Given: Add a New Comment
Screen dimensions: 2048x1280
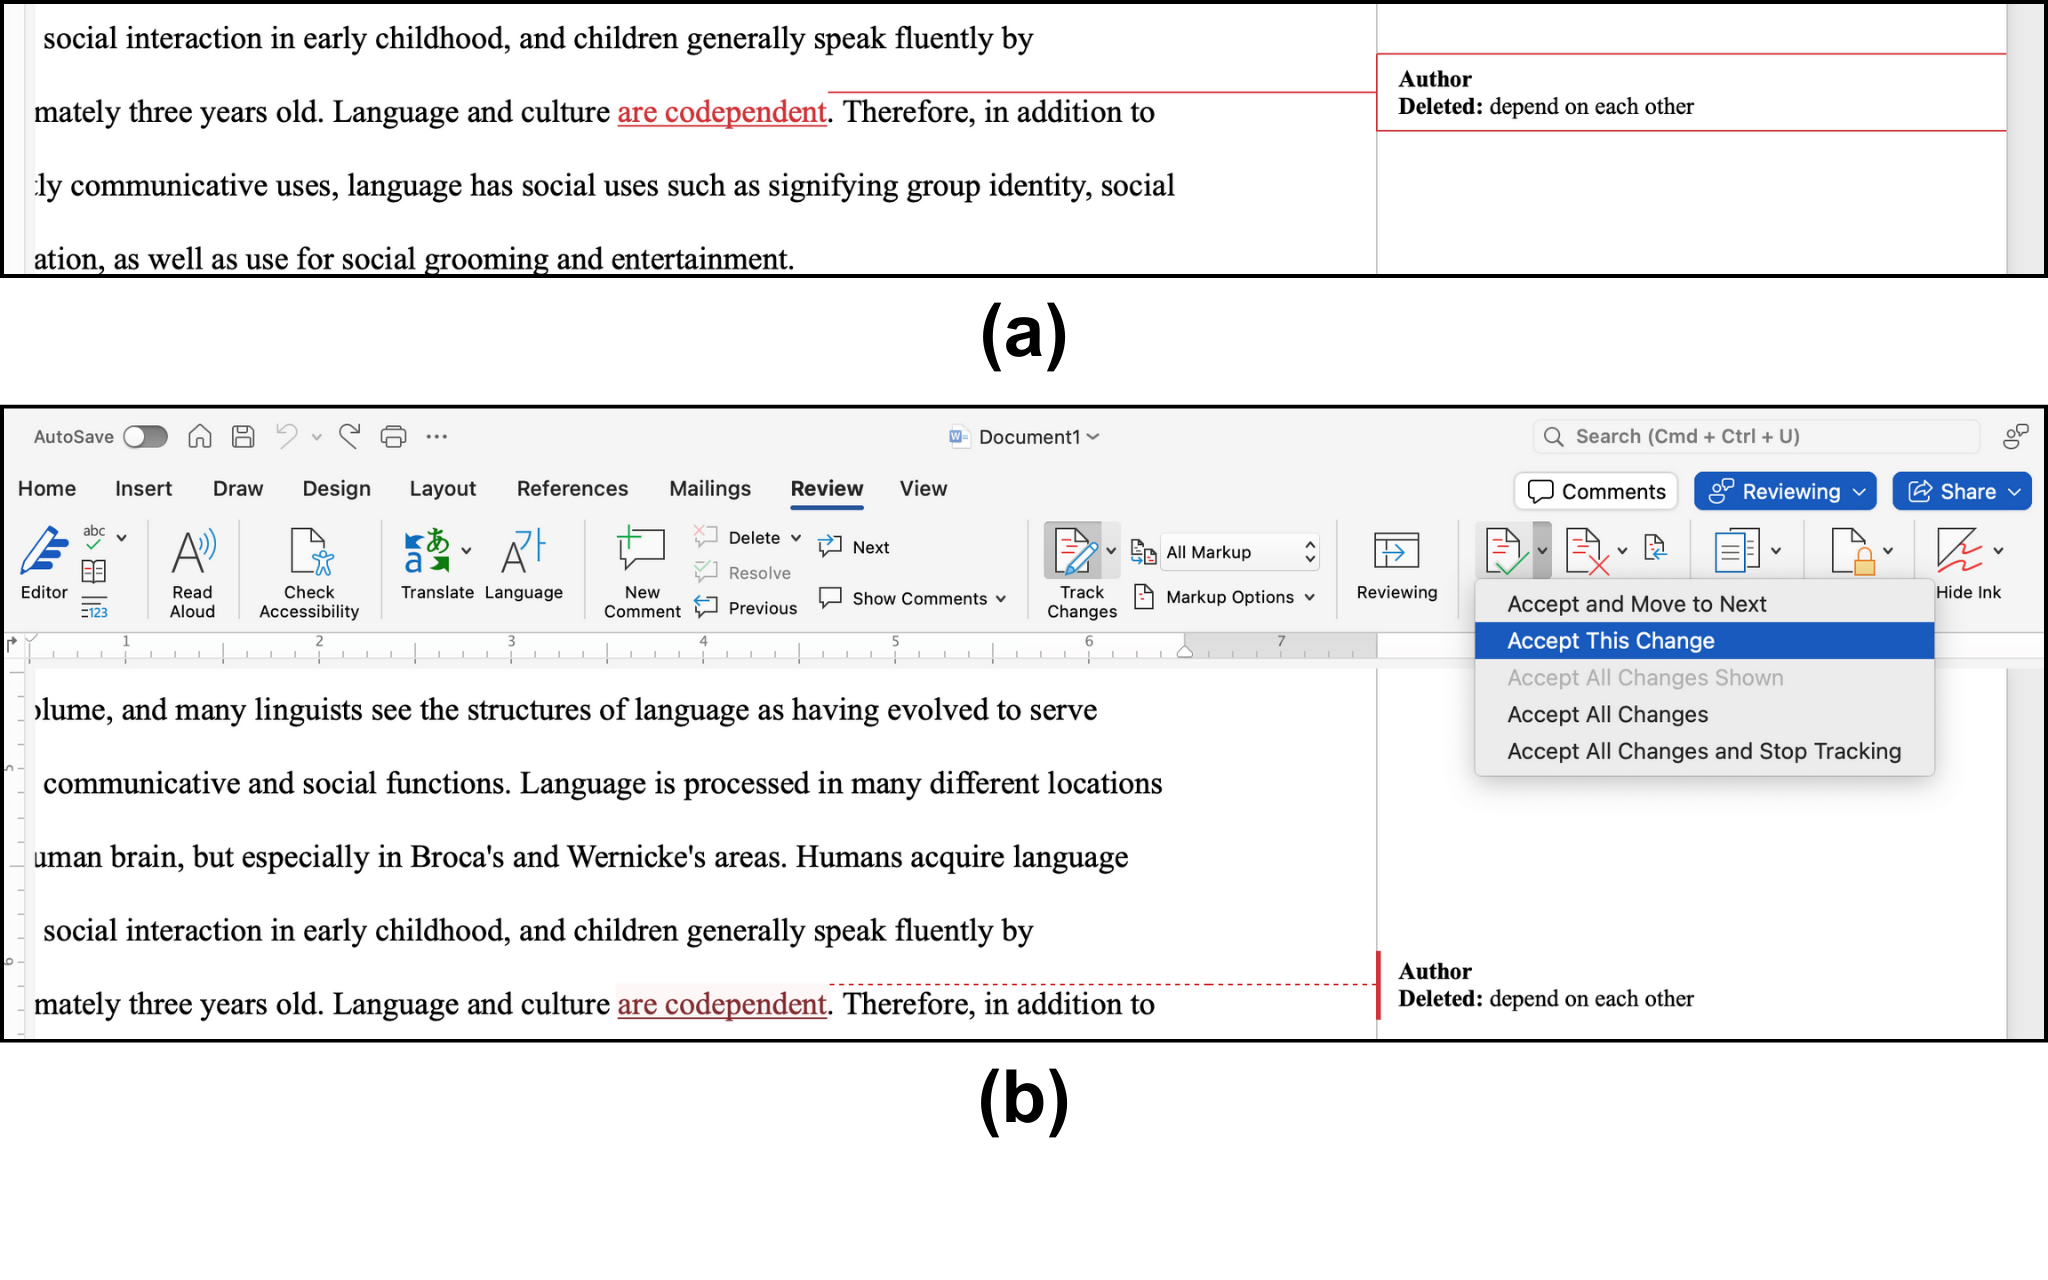Looking at the screenshot, I should (x=642, y=572).
